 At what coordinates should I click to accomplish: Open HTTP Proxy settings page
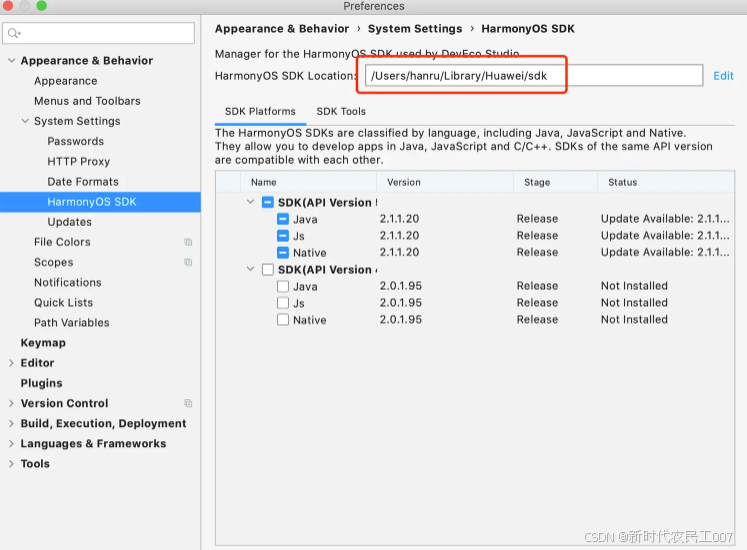79,162
